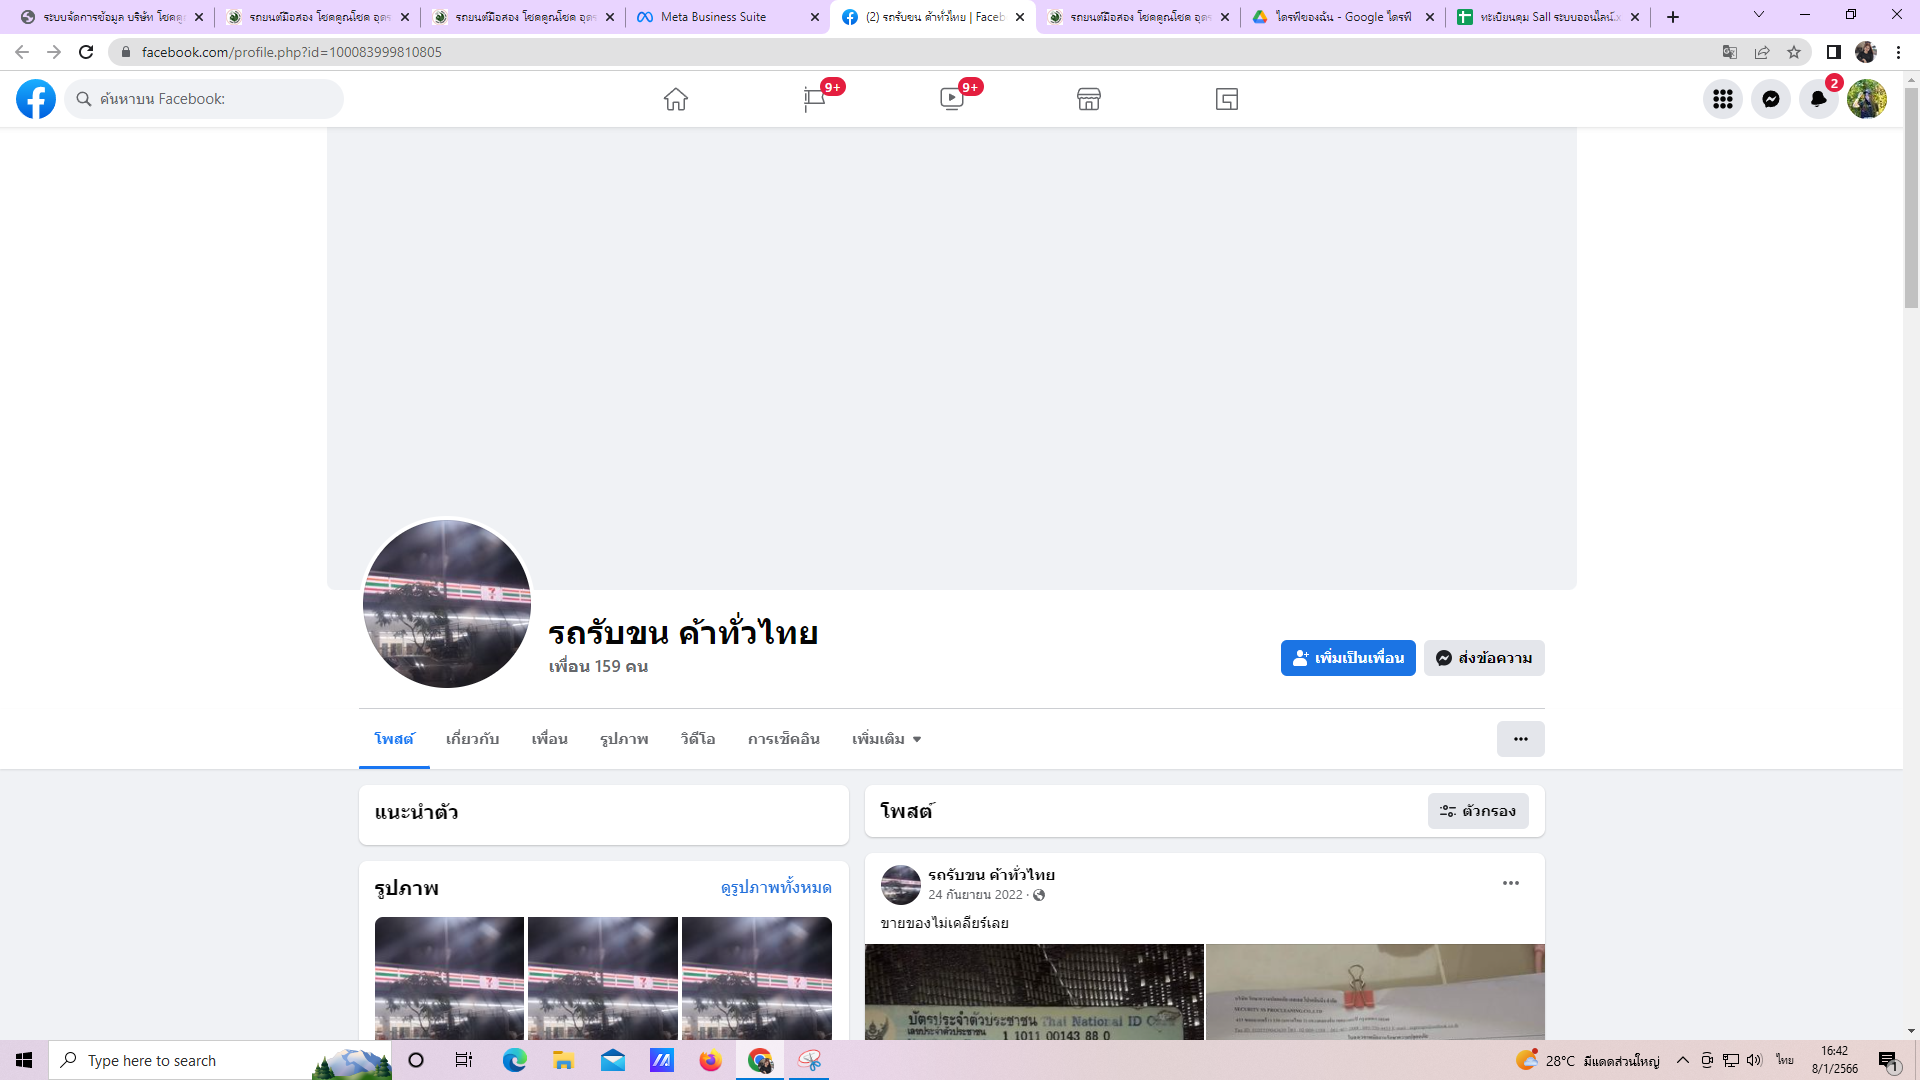Open ดูรูปภาพทั้งหมด link
Viewport: 1920px width, 1080px height.
pyautogui.click(x=775, y=887)
